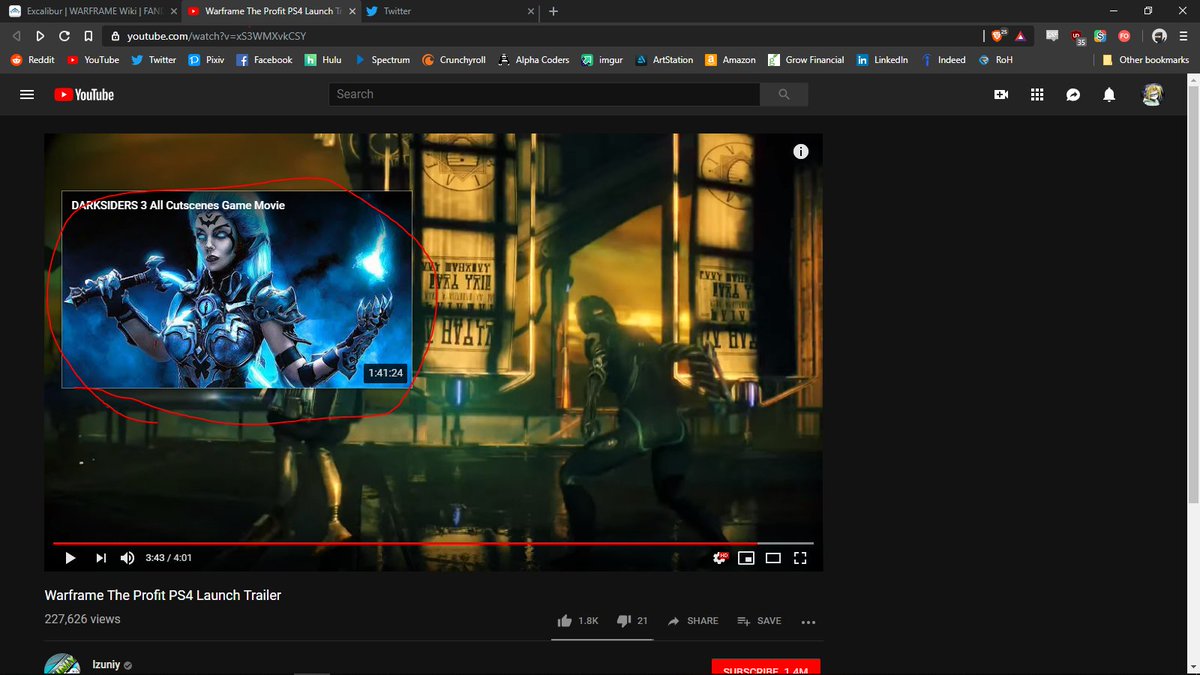Open Spectrum bookmark
The height and width of the screenshot is (675, 1200).
[382, 60]
